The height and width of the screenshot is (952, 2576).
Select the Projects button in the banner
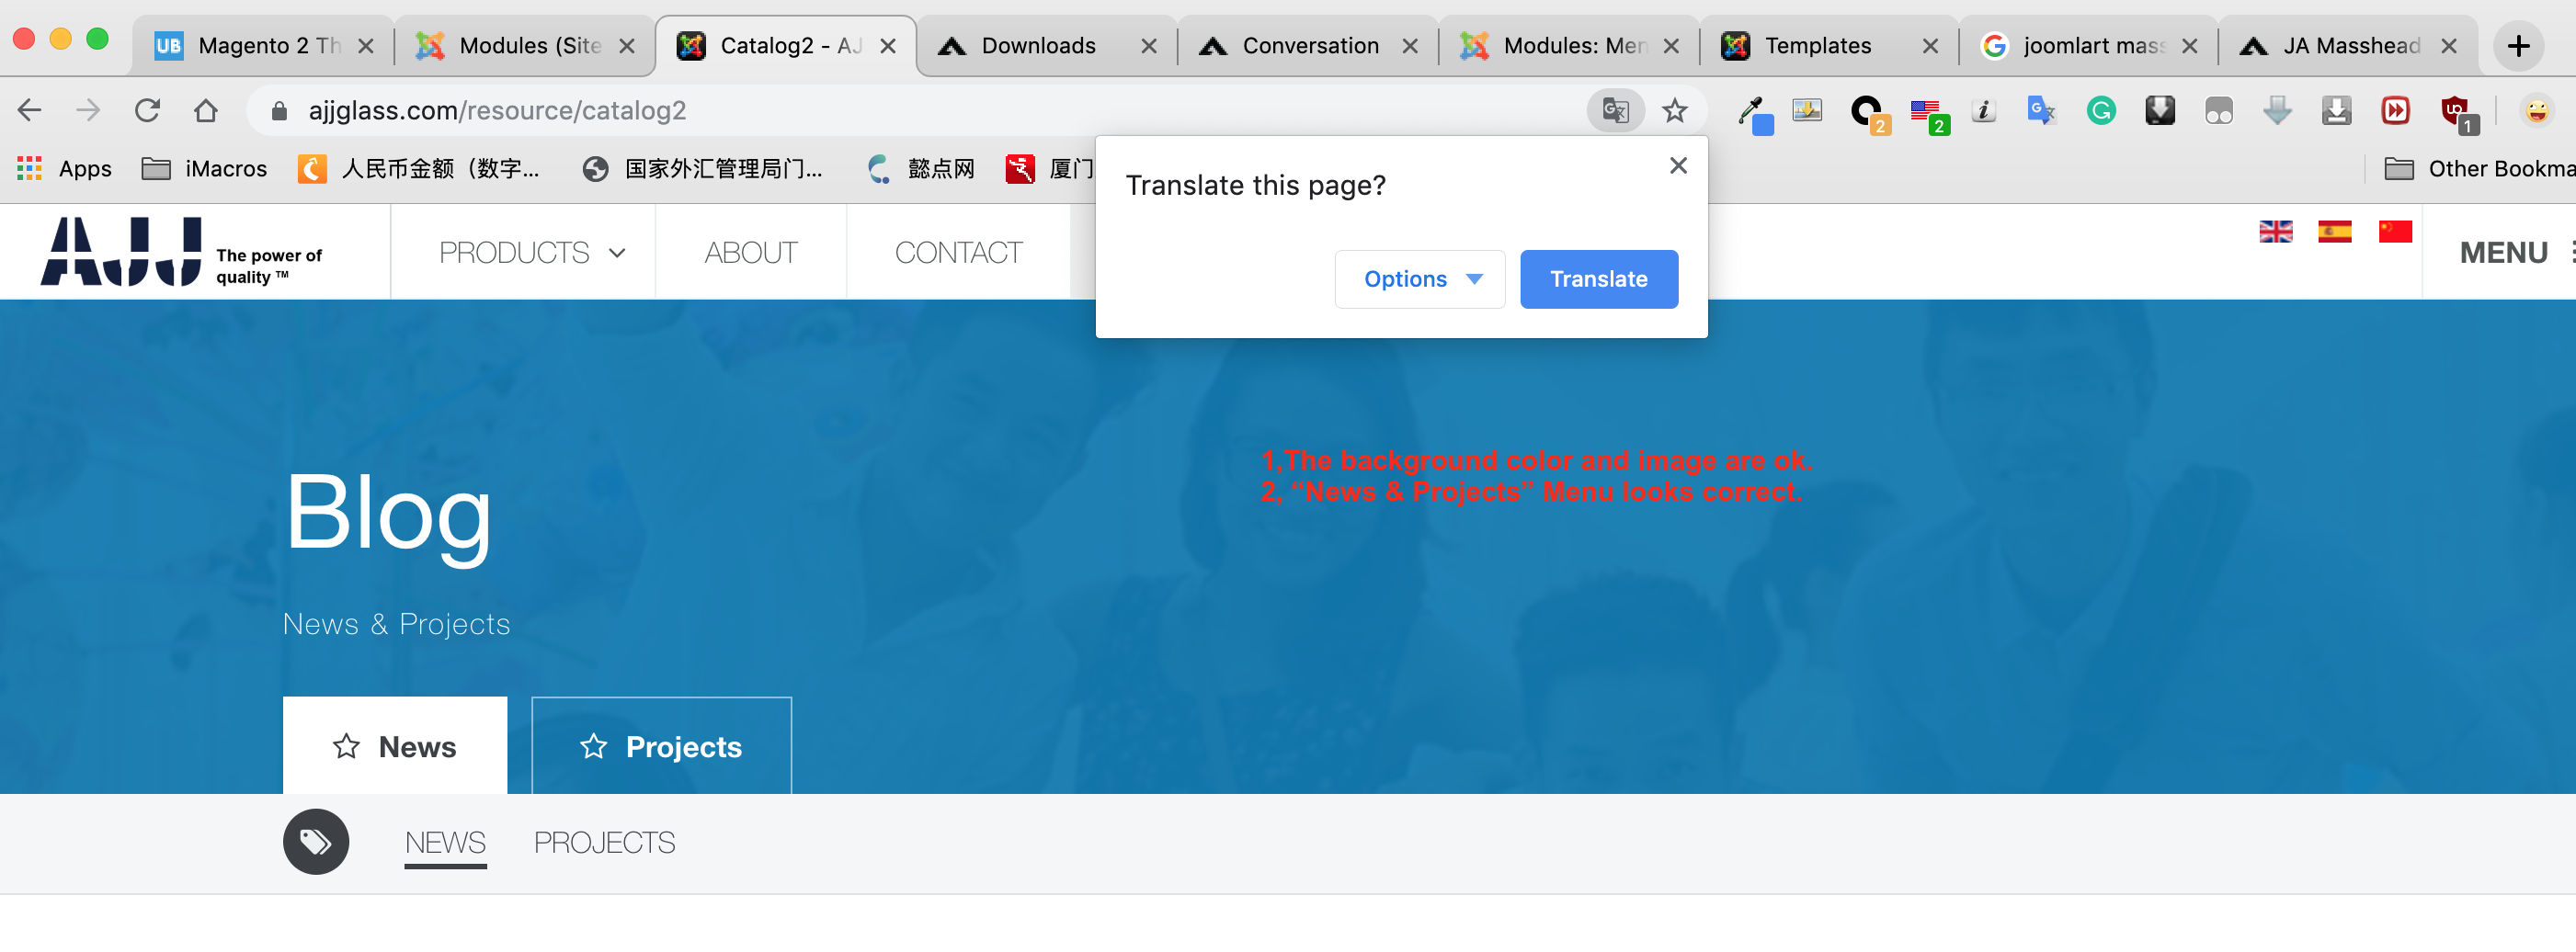coord(661,745)
